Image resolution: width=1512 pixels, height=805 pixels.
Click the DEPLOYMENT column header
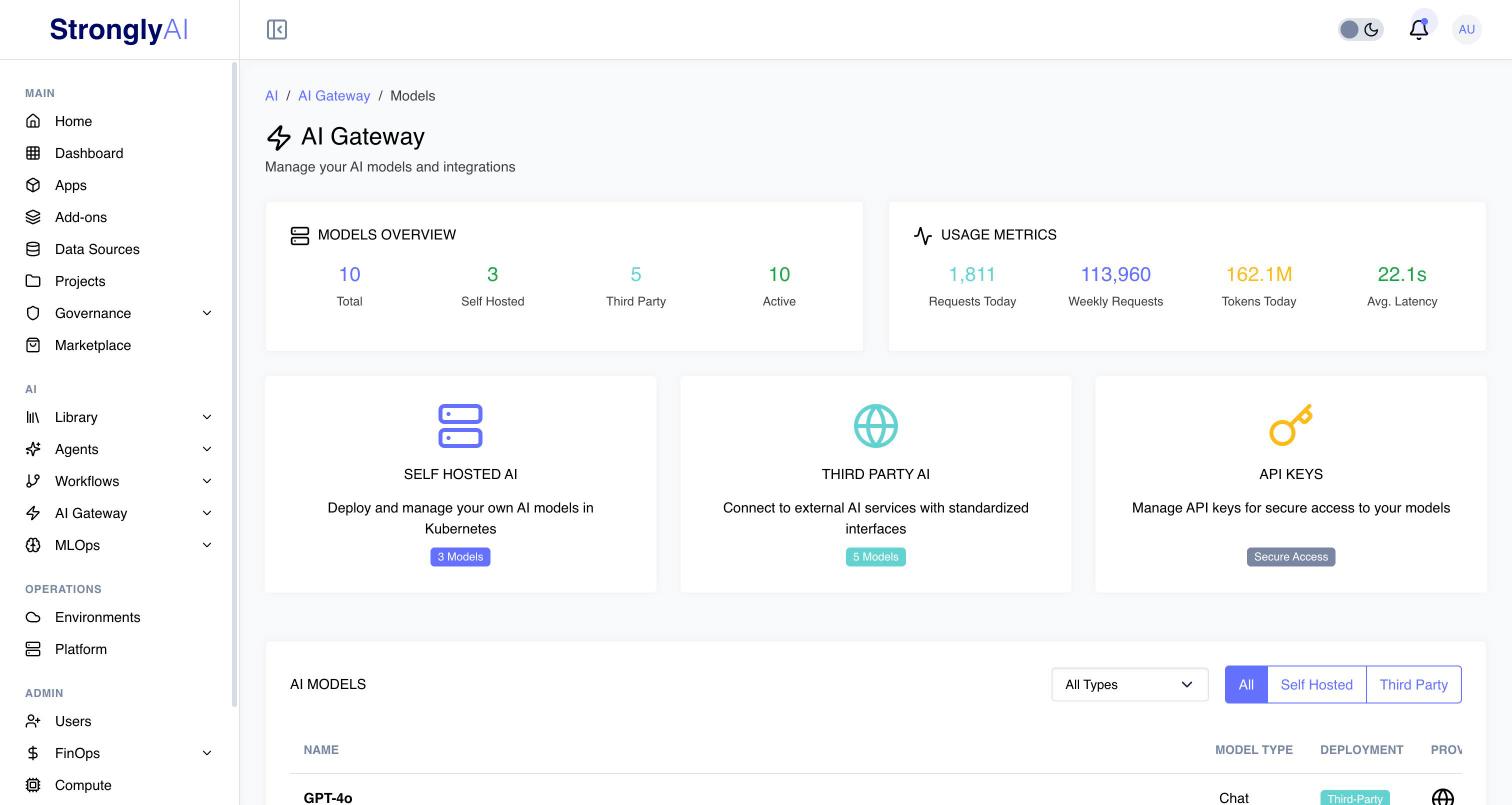click(x=1361, y=750)
